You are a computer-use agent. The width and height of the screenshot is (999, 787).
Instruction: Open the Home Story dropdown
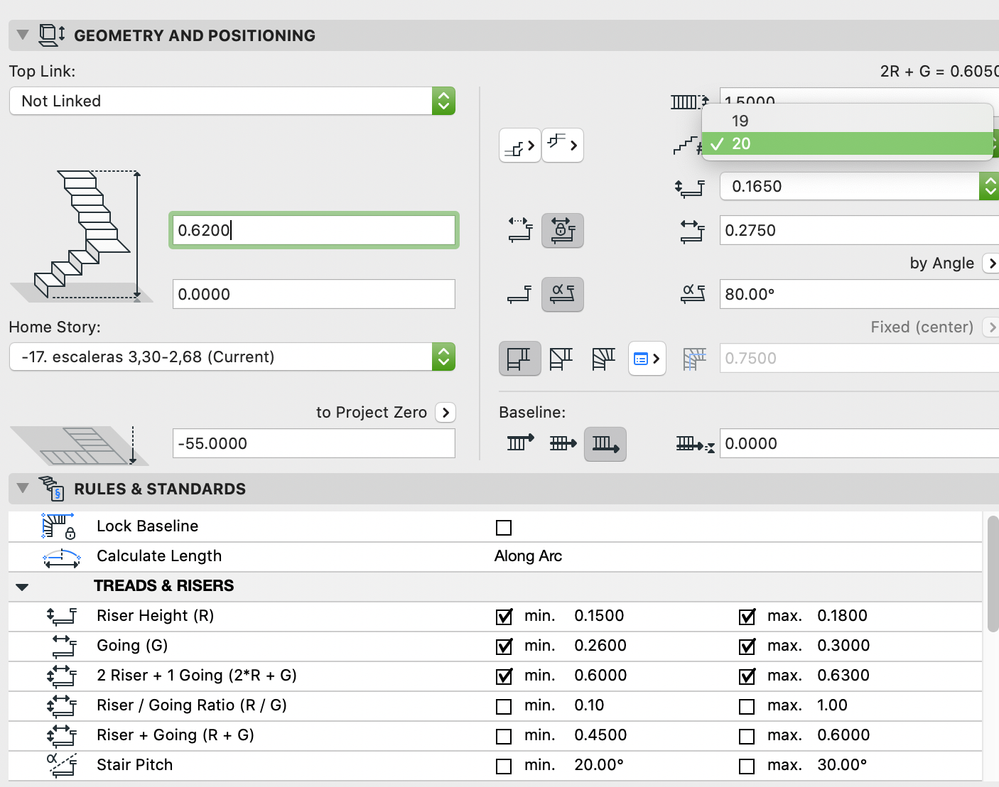coord(232,357)
